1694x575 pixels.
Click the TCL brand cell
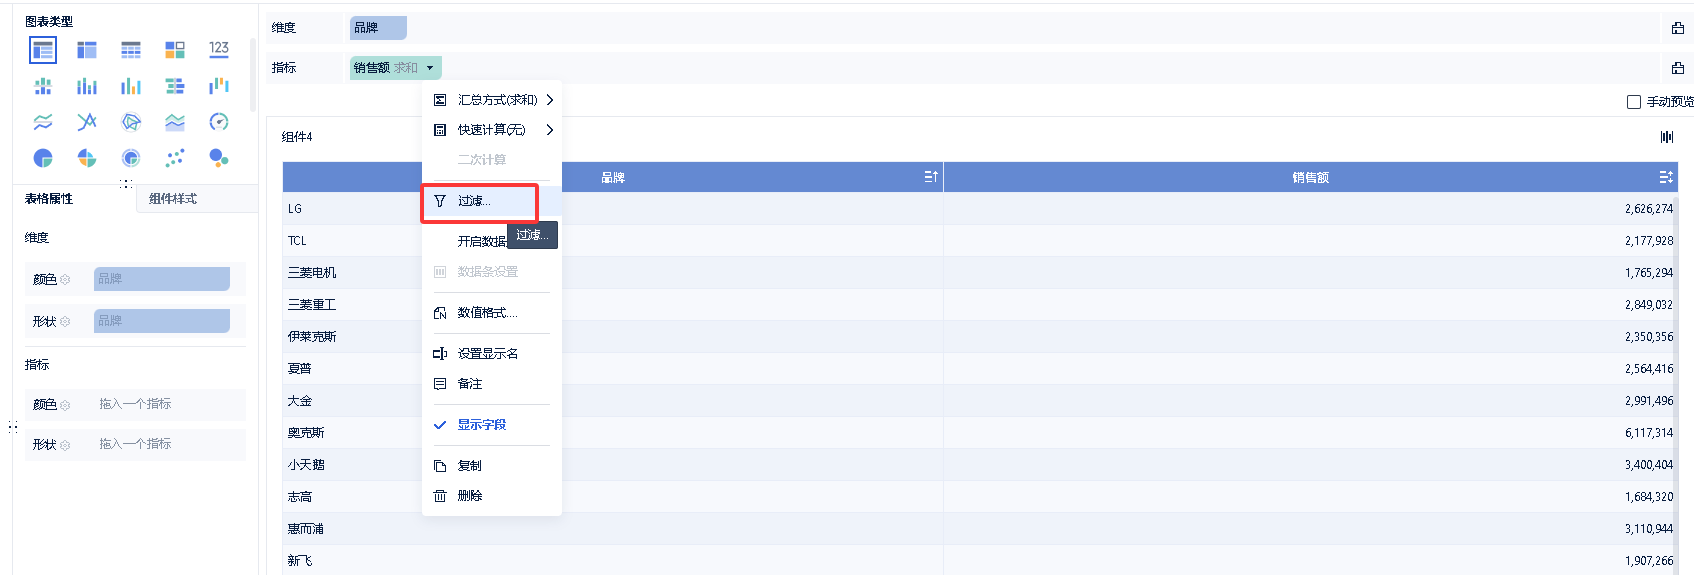tap(297, 241)
